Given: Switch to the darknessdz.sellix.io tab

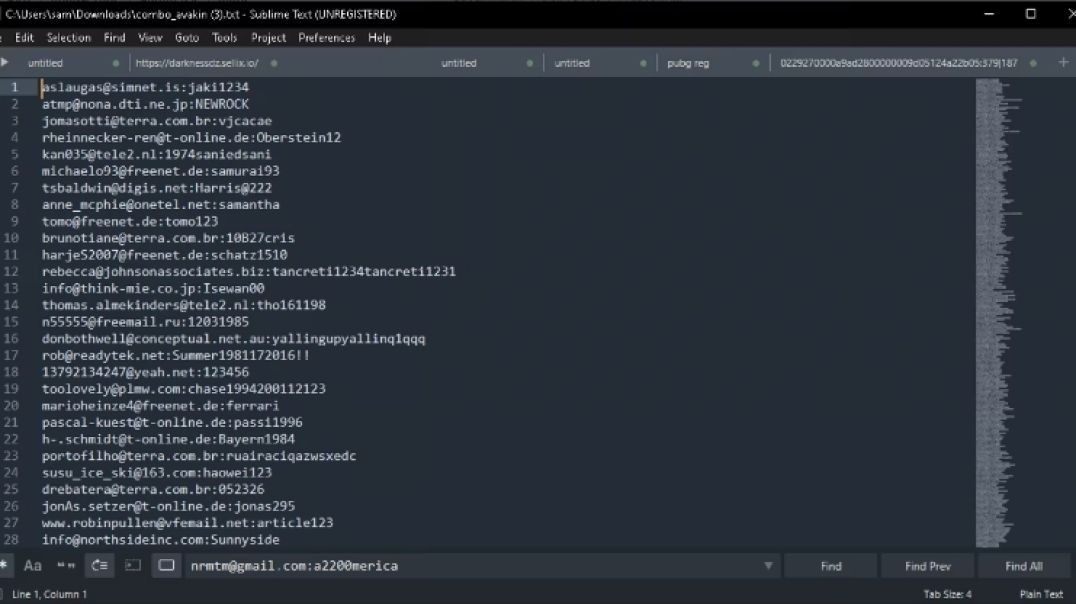Looking at the screenshot, I should click(x=197, y=63).
